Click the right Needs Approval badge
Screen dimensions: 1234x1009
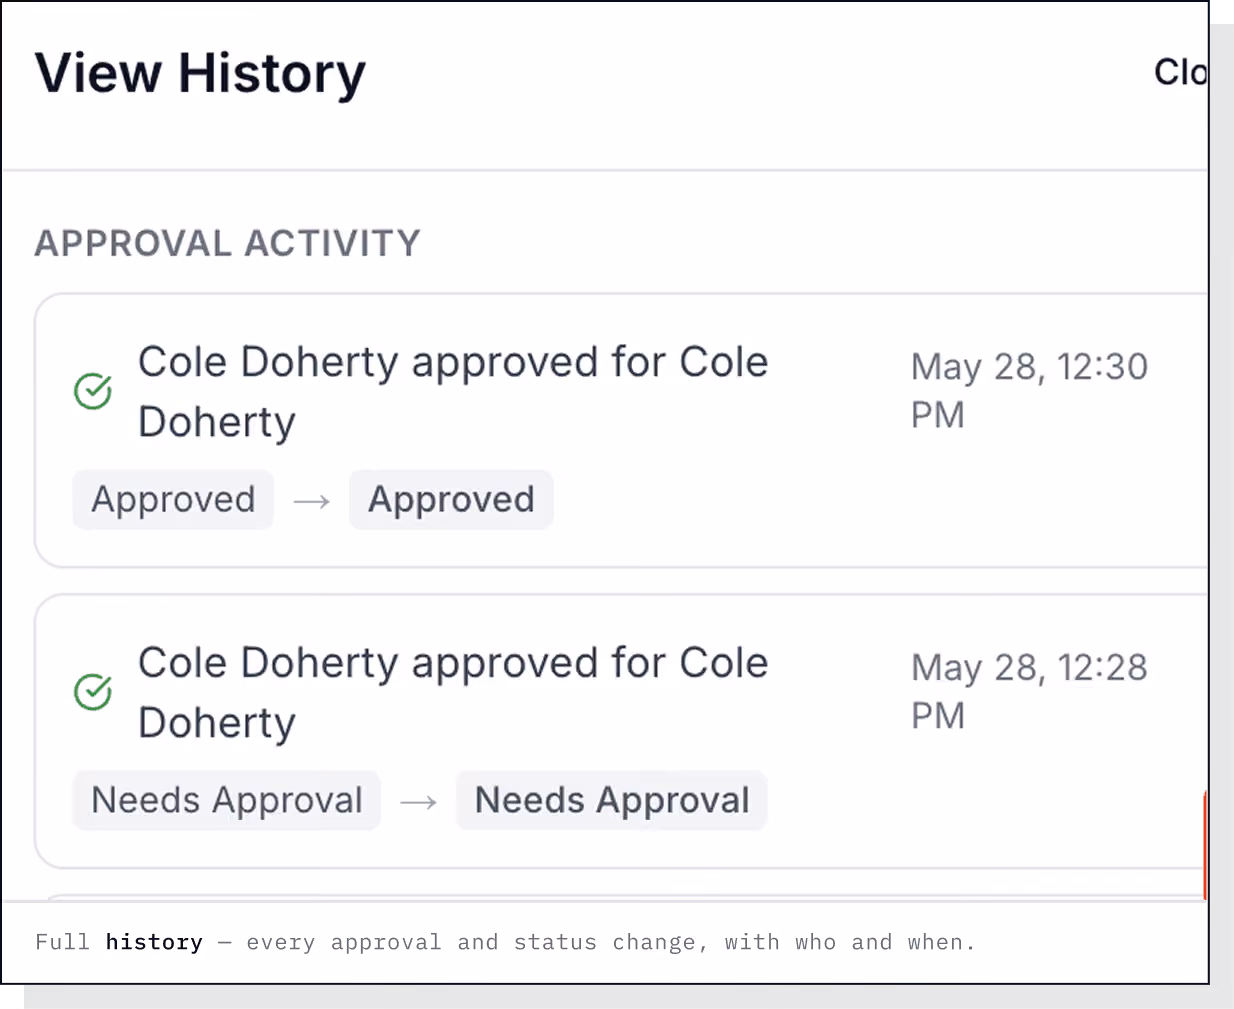(612, 800)
